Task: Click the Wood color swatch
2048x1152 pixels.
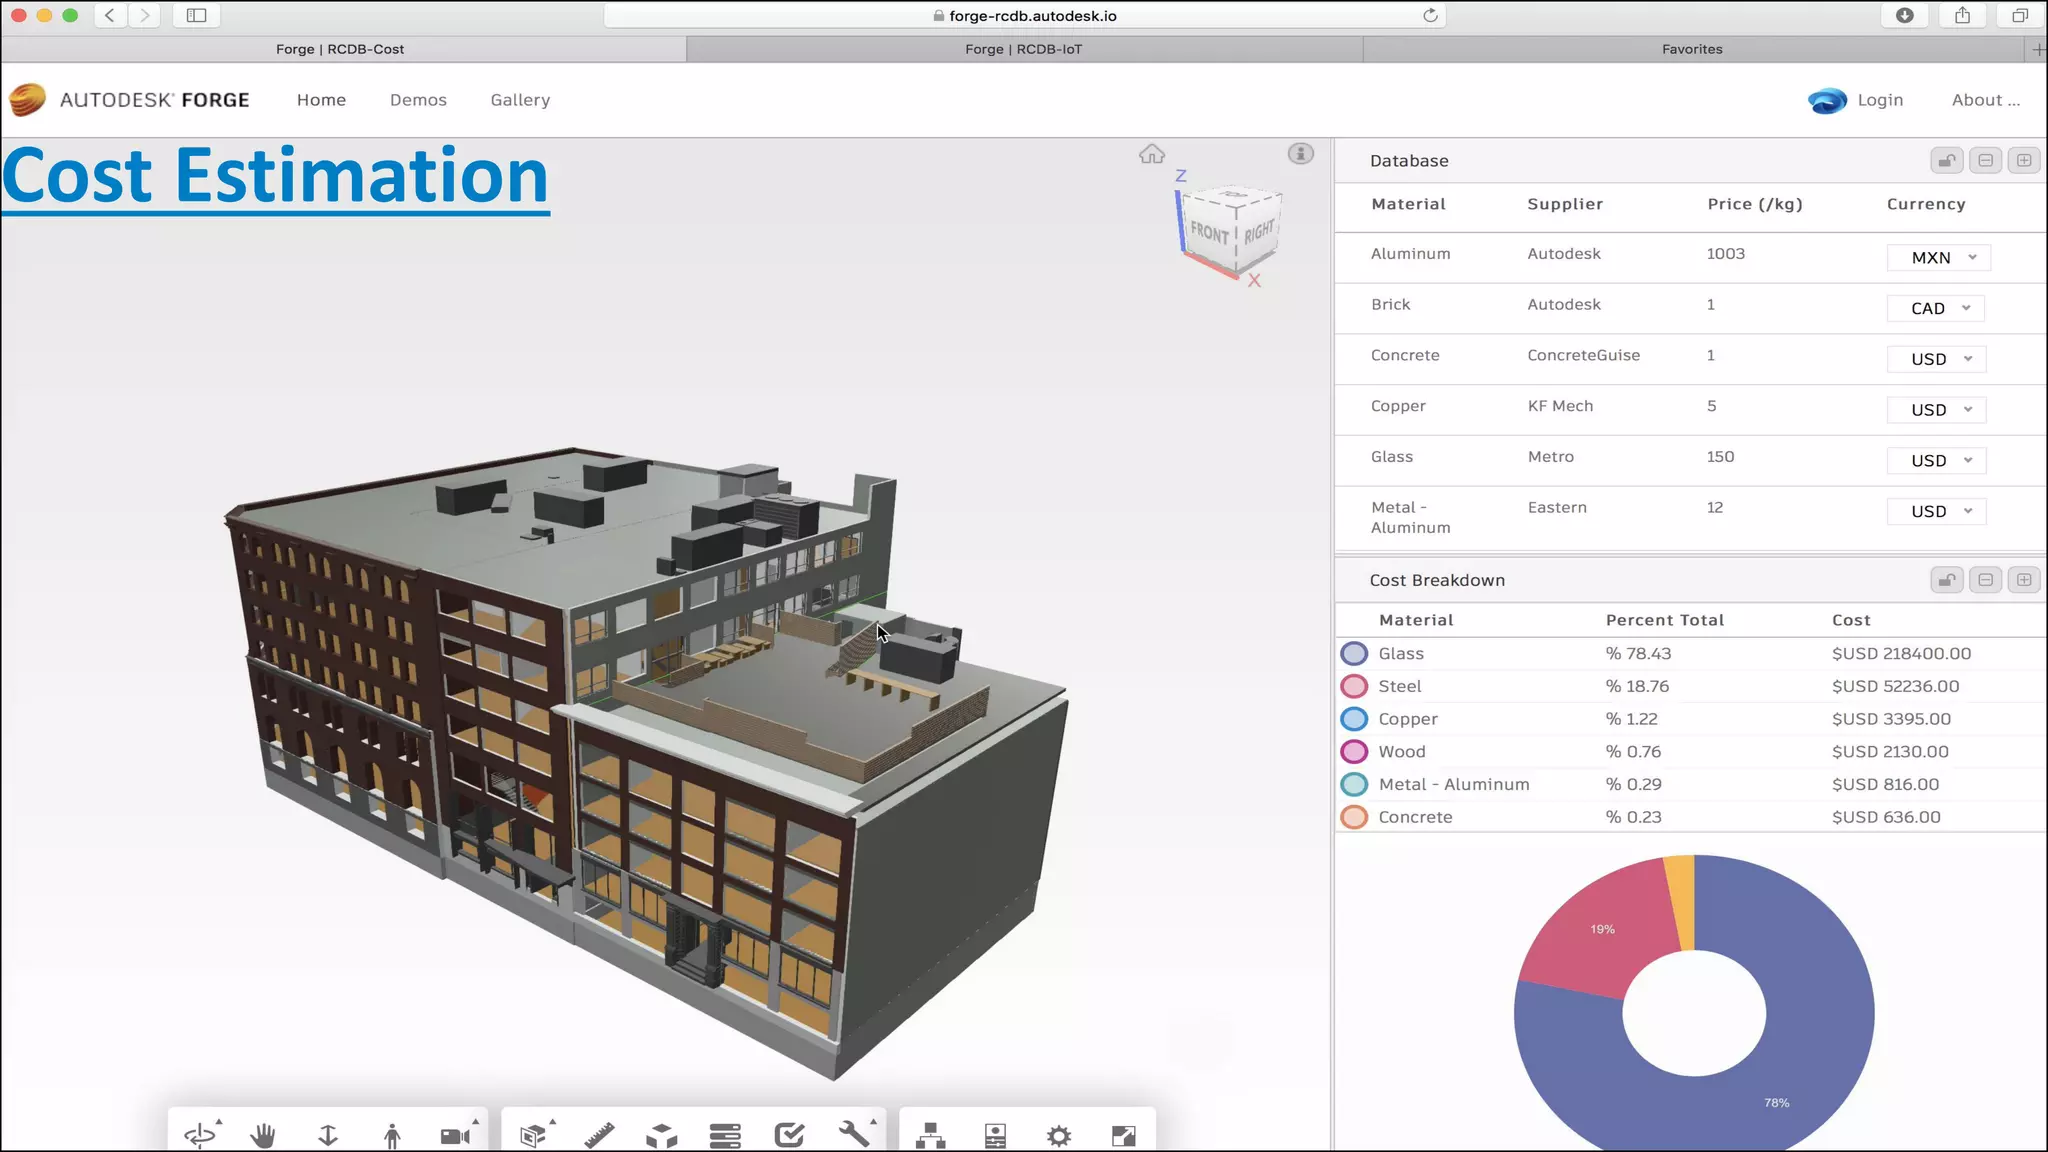Action: pyautogui.click(x=1354, y=752)
